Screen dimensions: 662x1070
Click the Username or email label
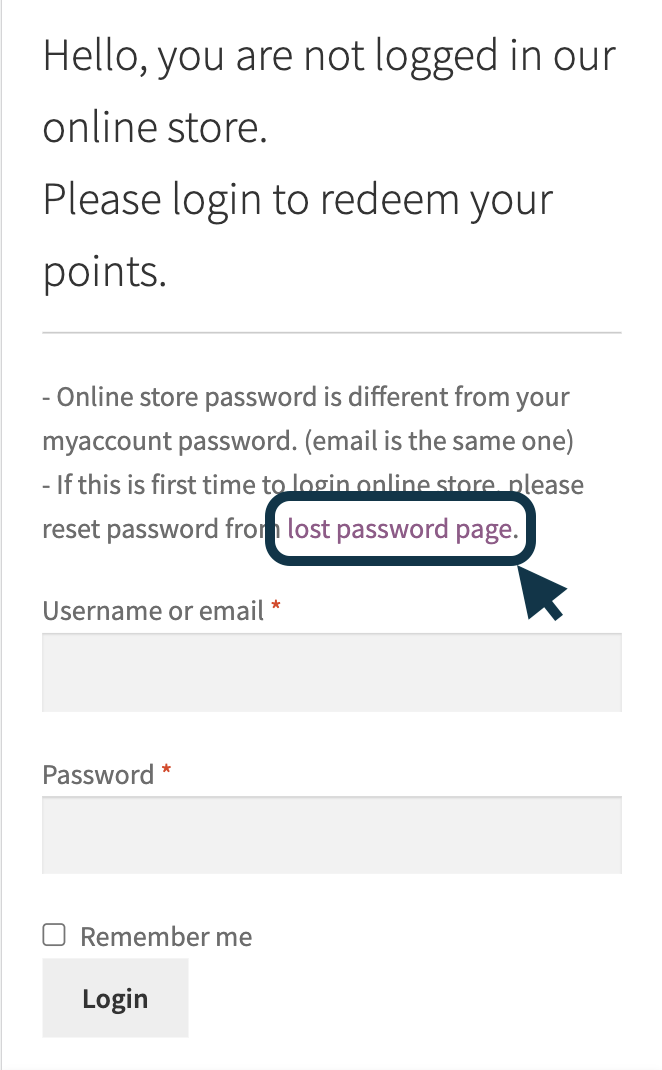point(153,611)
